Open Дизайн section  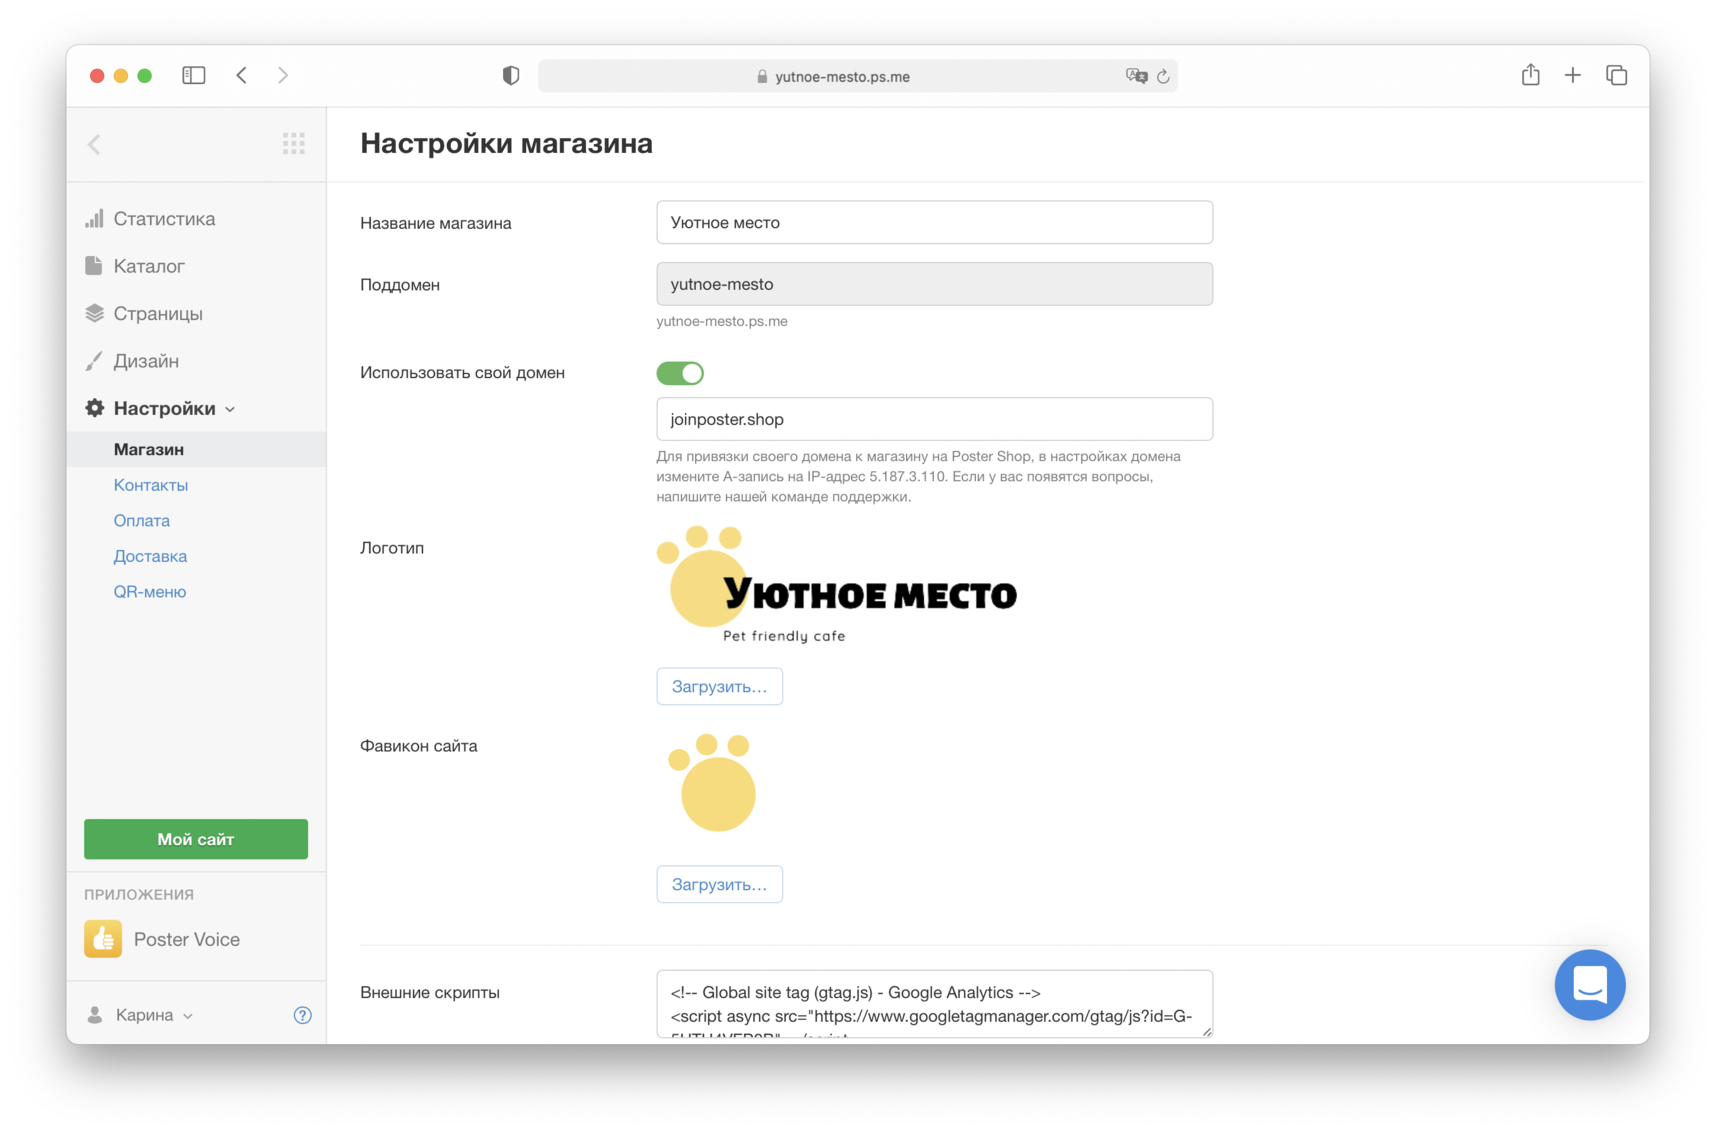tap(146, 361)
